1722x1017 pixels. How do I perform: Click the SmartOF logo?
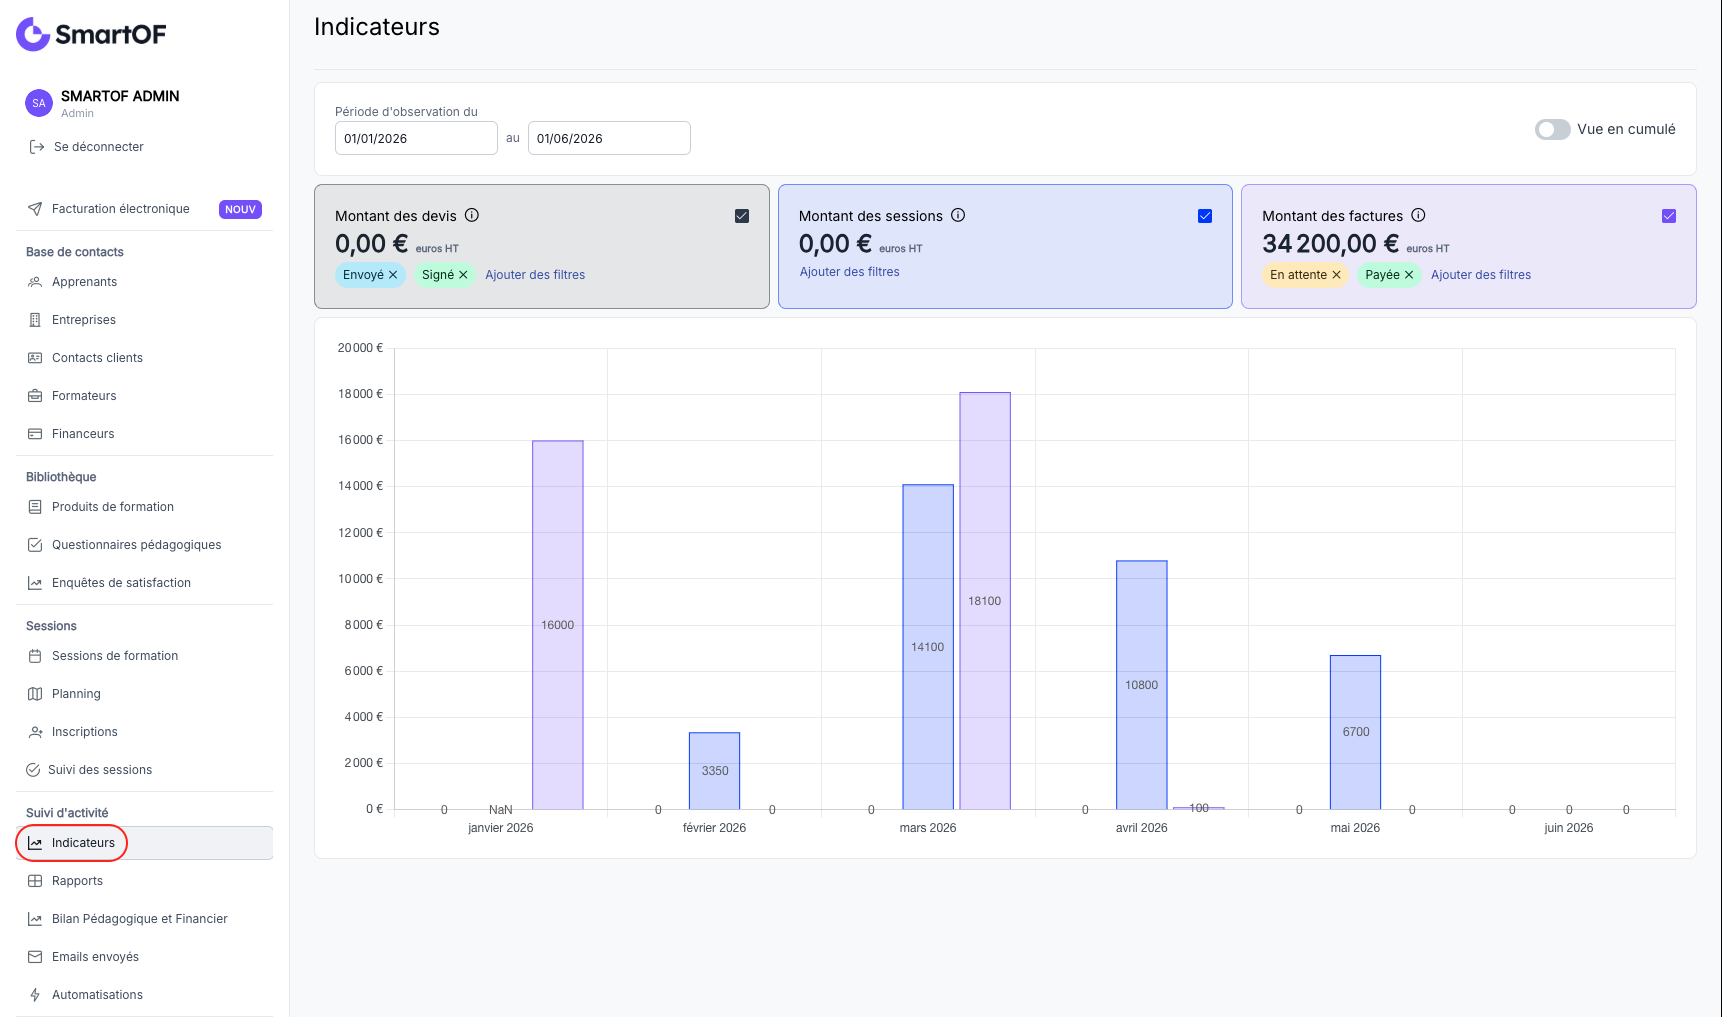[91, 34]
